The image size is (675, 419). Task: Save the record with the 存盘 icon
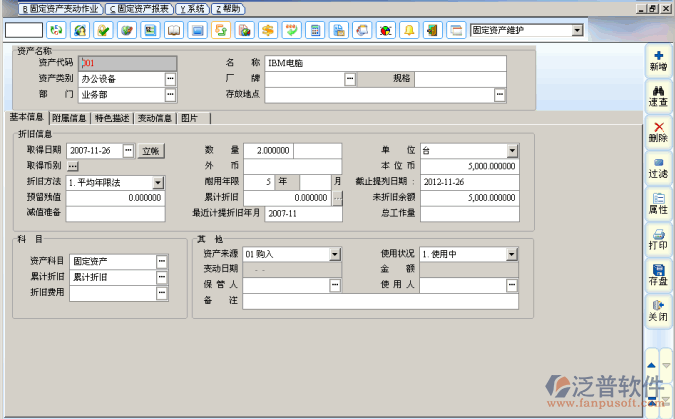tap(658, 274)
